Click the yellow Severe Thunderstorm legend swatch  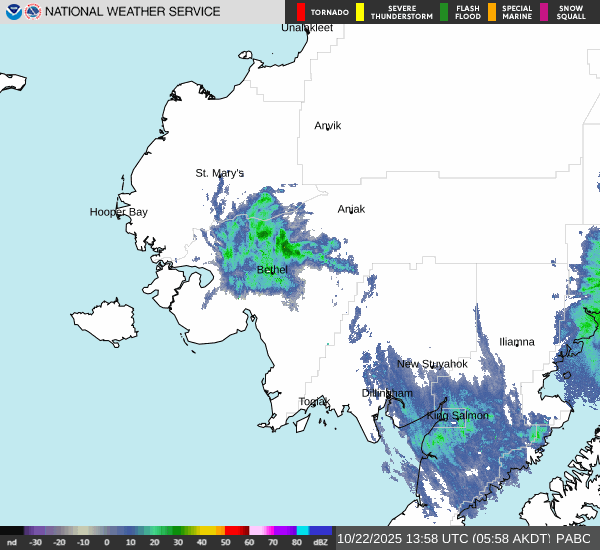360,12
